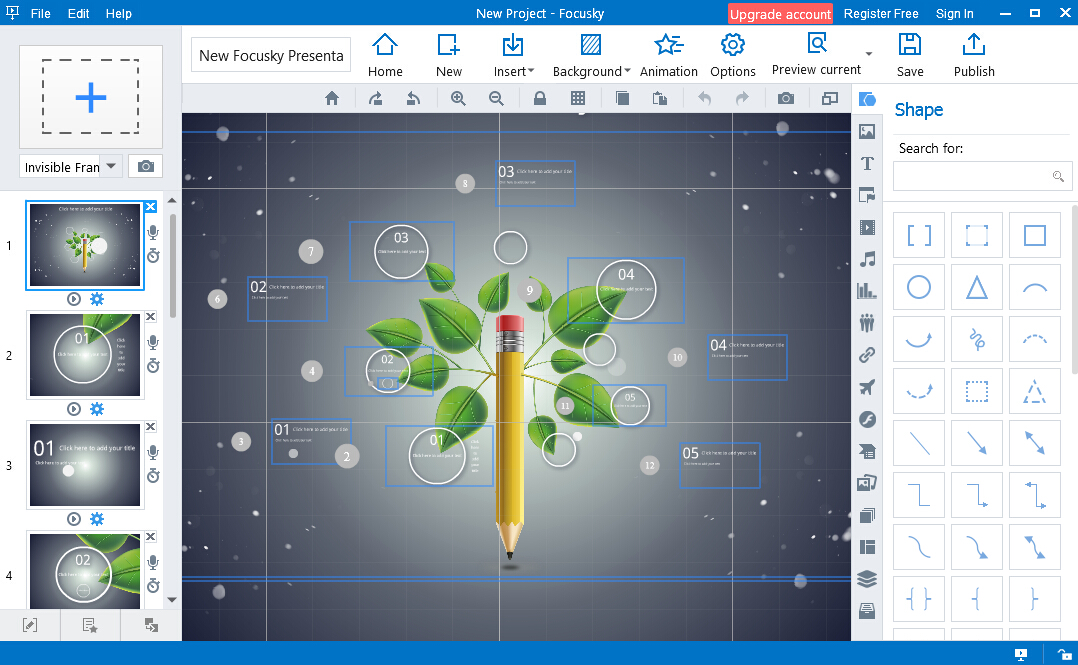Open the Shape panel in the sidebar

[x=867, y=99]
